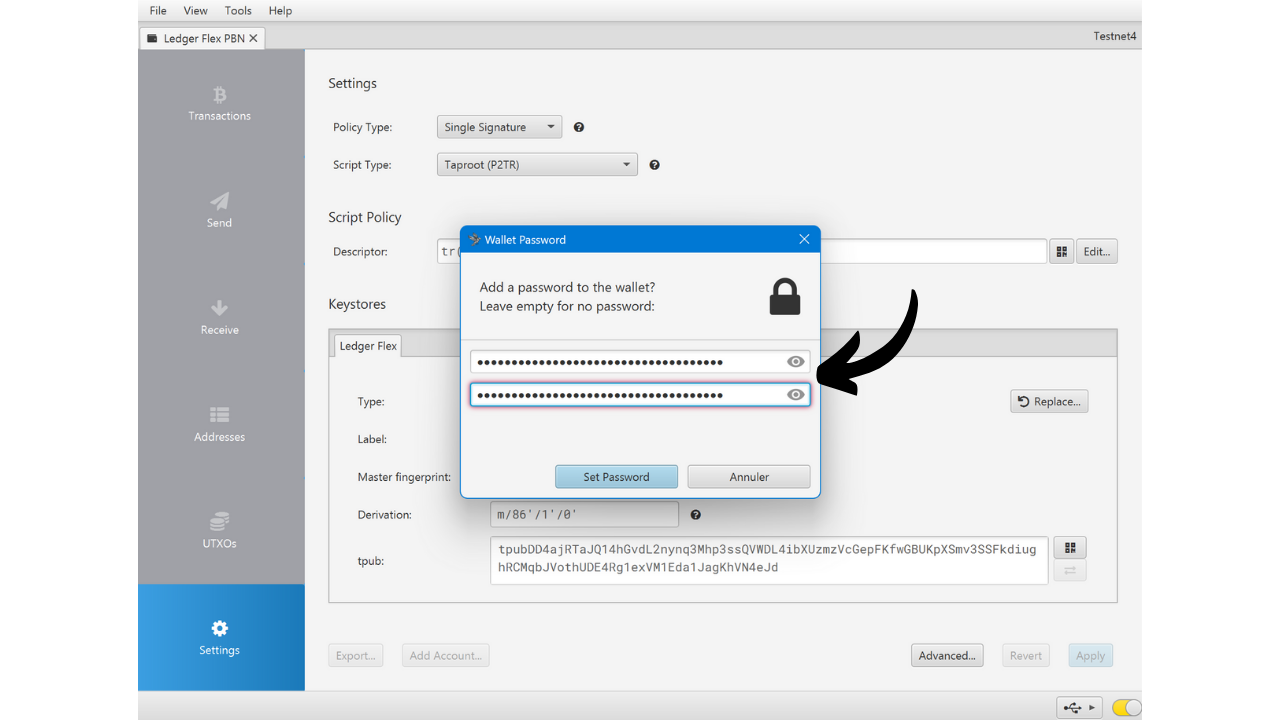Open the Receive sidebar section
Screen dimensions: 1280x720
pos(220,317)
